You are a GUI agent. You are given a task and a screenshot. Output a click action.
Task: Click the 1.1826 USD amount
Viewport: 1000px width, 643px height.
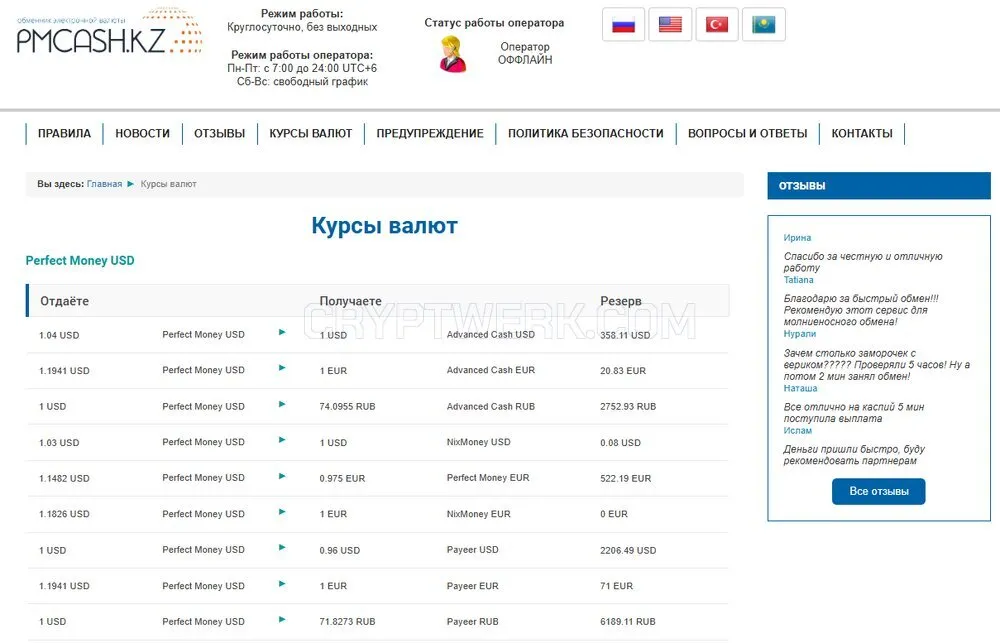[x=64, y=514]
